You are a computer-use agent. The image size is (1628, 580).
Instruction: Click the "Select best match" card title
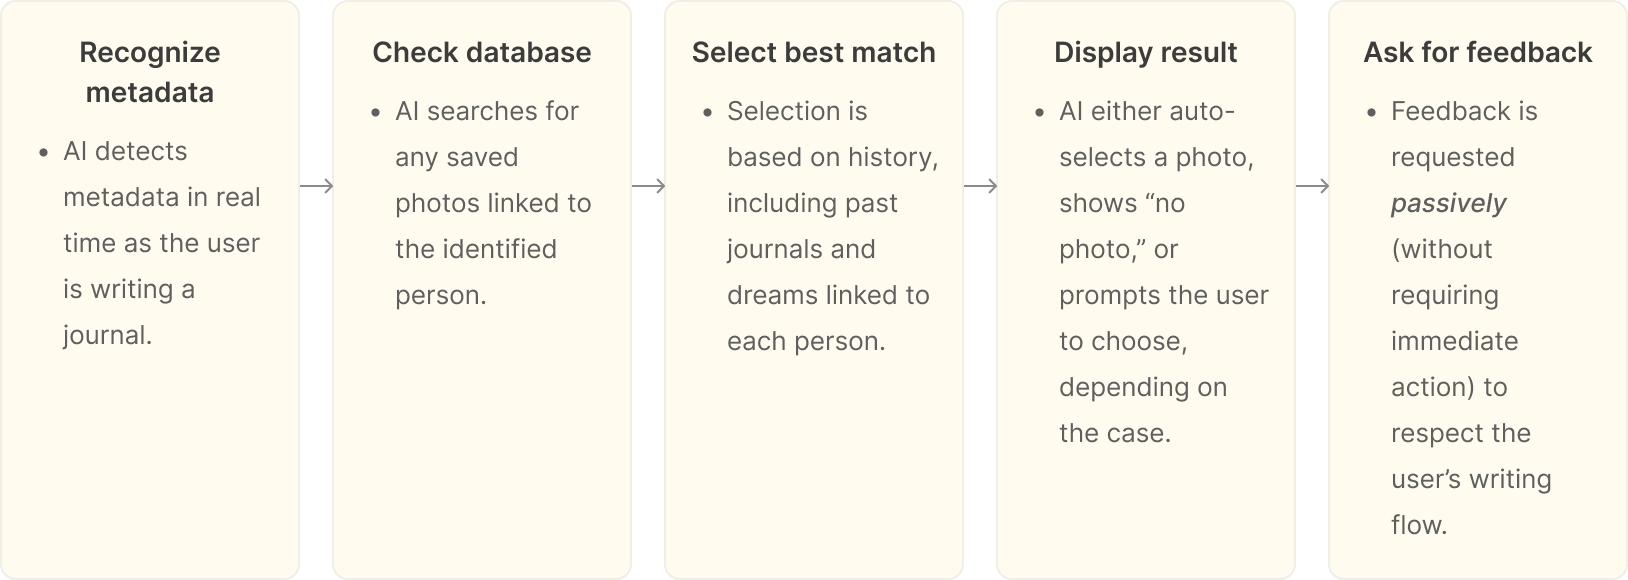coord(814,52)
